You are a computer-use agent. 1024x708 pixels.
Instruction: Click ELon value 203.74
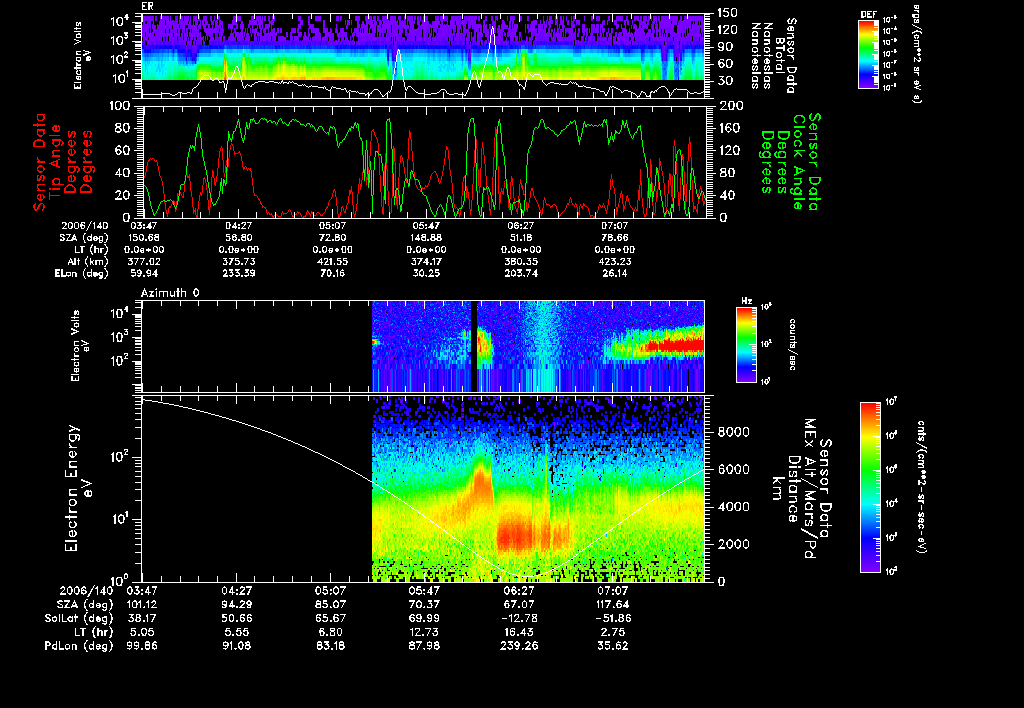(520, 274)
